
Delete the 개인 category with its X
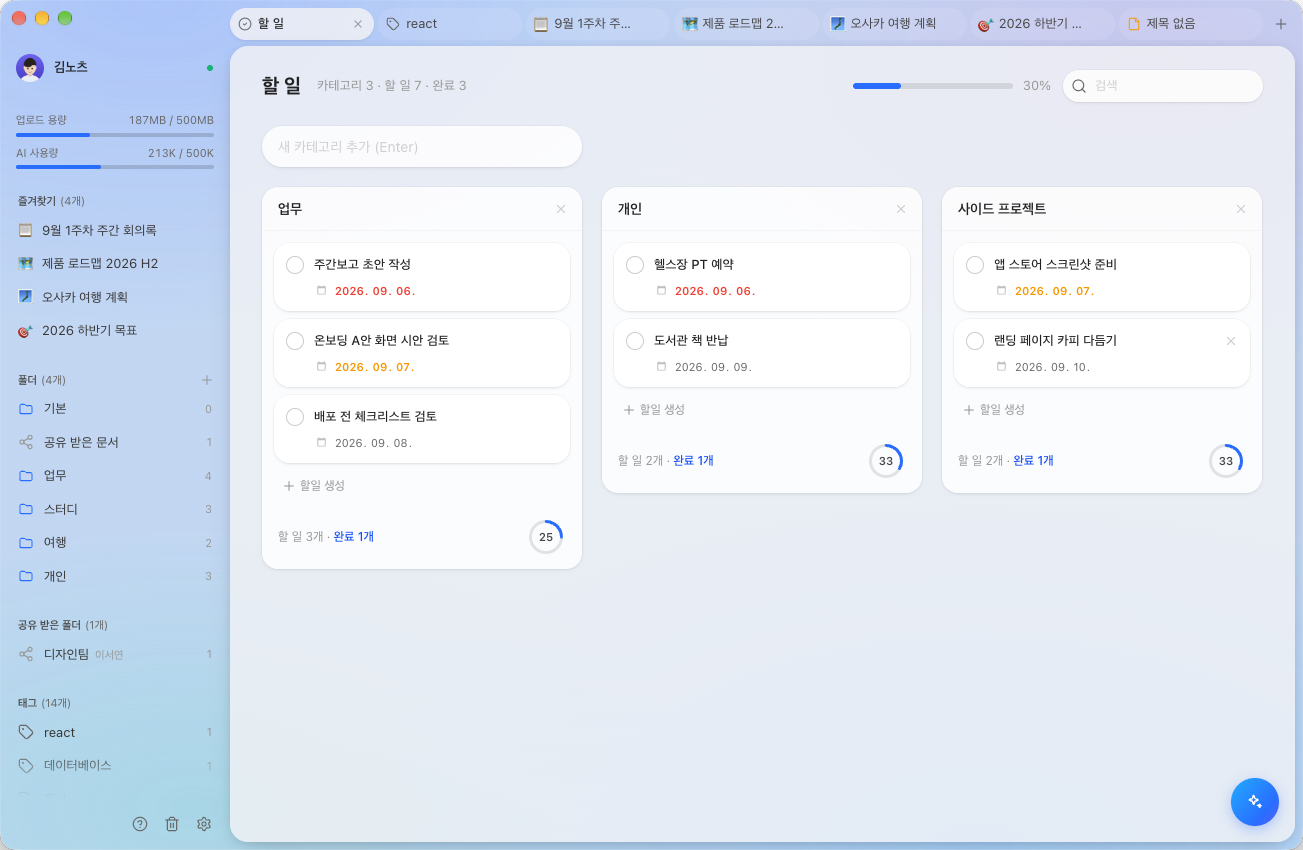point(901,209)
